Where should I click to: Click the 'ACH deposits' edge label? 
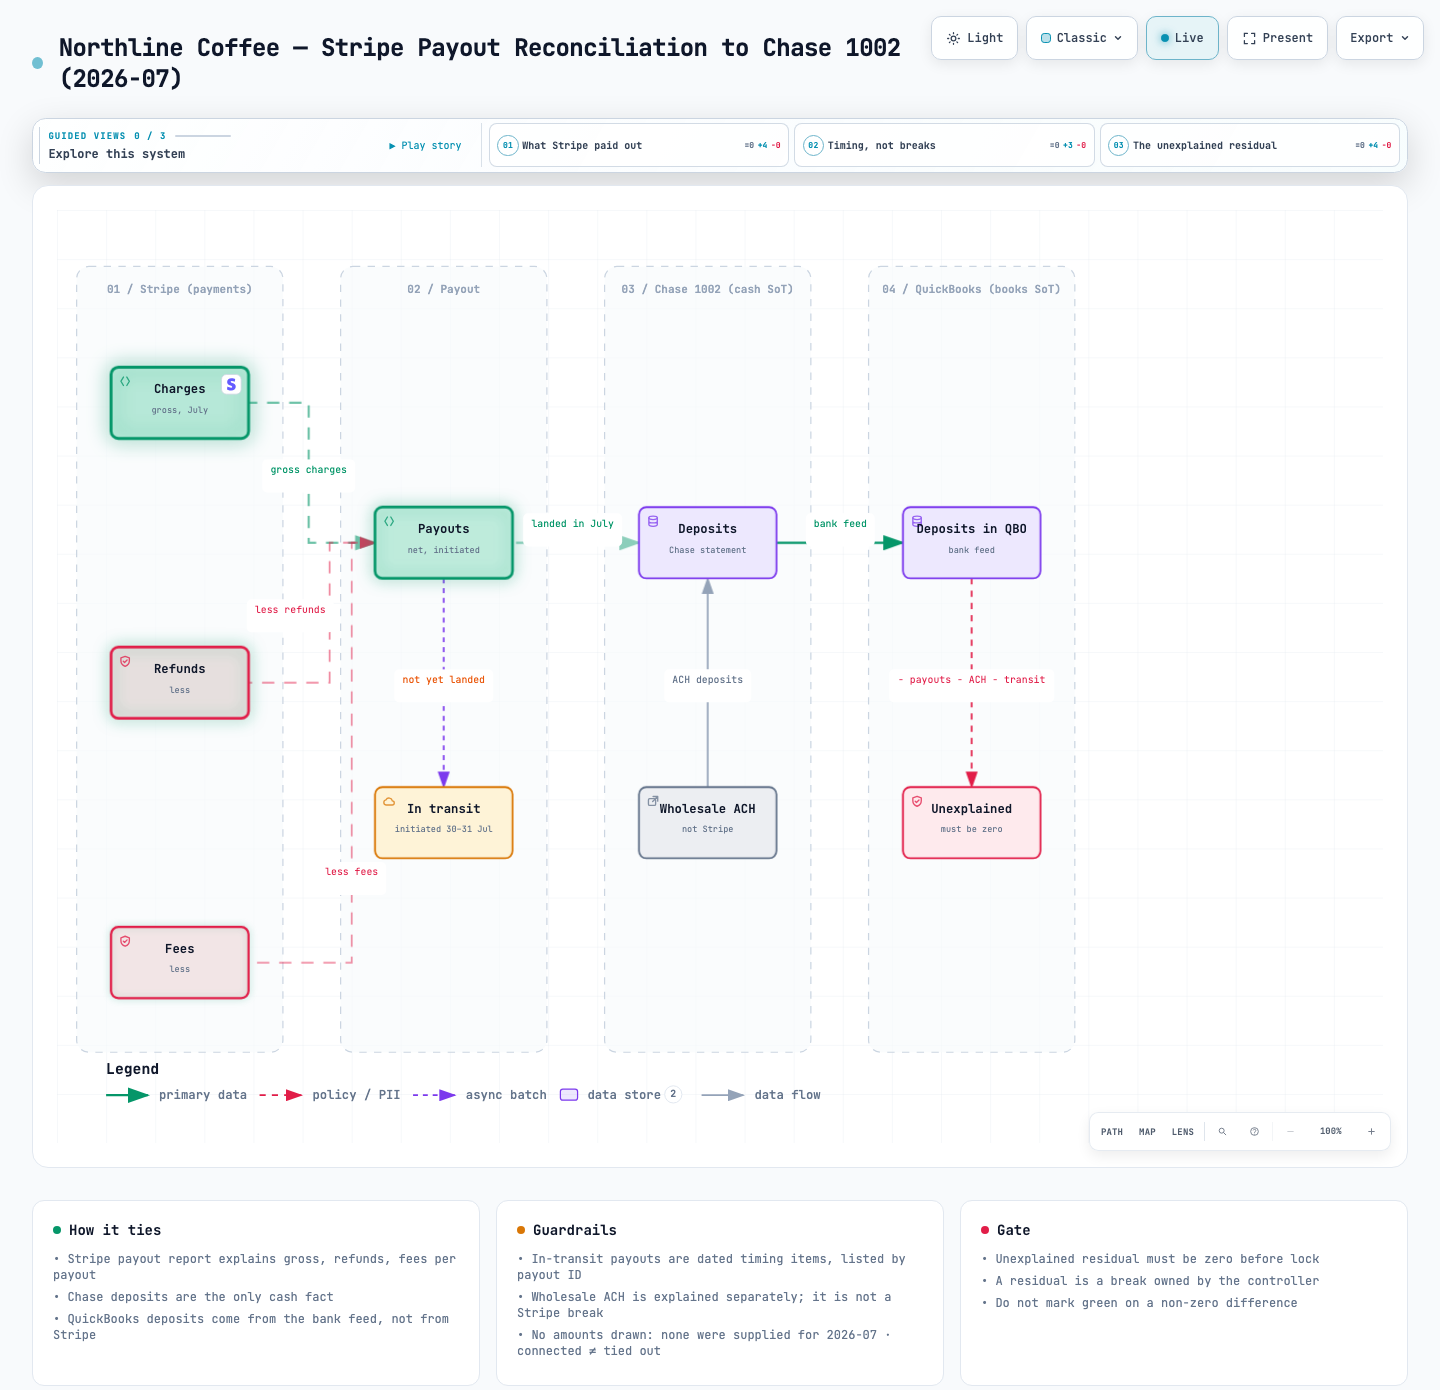pyautogui.click(x=708, y=680)
